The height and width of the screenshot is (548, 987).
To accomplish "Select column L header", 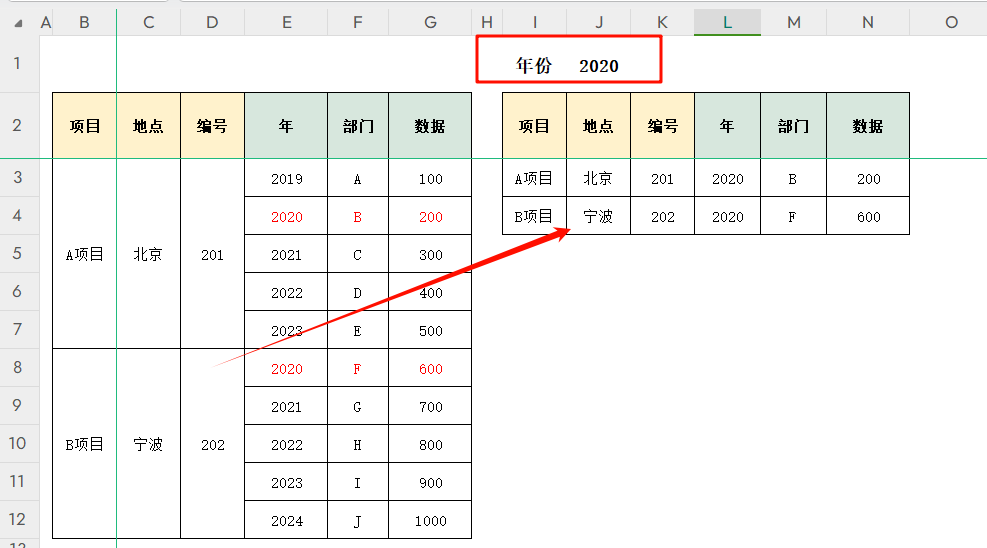I will (727, 23).
